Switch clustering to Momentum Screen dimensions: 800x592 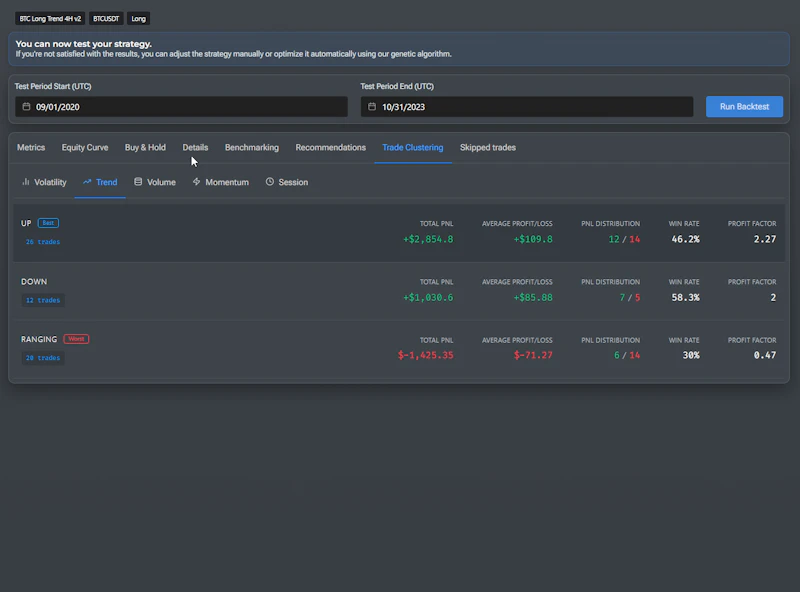pos(220,182)
